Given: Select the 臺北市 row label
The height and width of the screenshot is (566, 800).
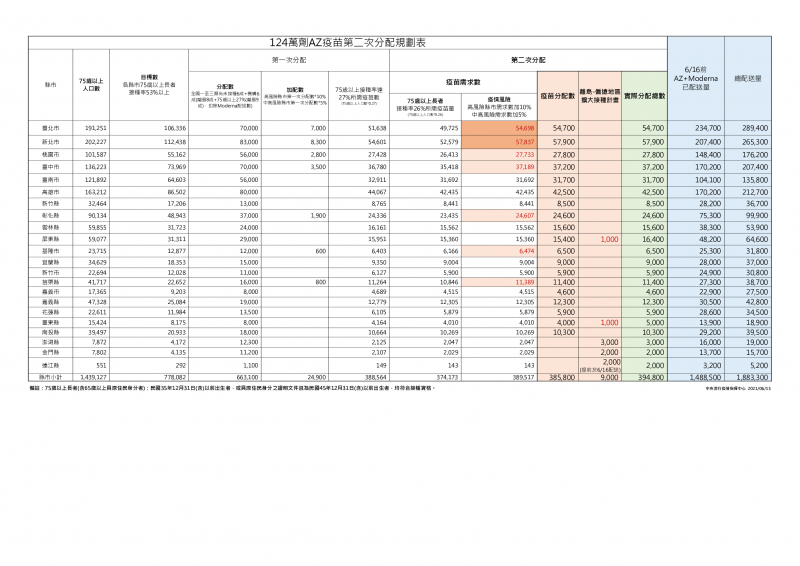Looking at the screenshot, I should [x=50, y=128].
